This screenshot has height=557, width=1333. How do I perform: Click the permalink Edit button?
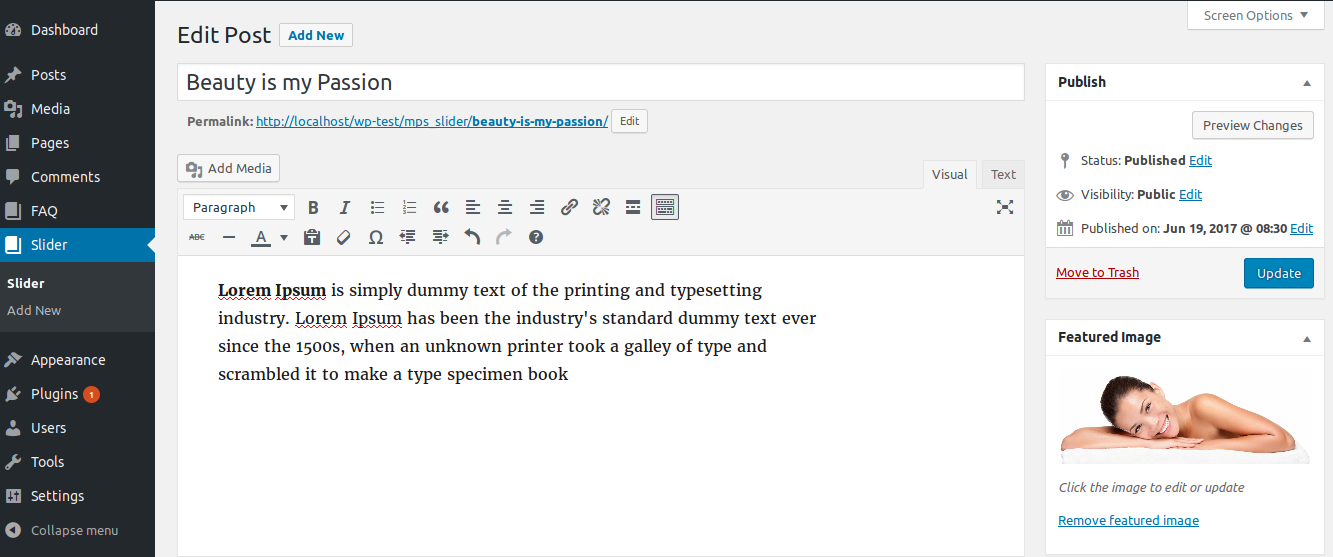click(x=629, y=121)
